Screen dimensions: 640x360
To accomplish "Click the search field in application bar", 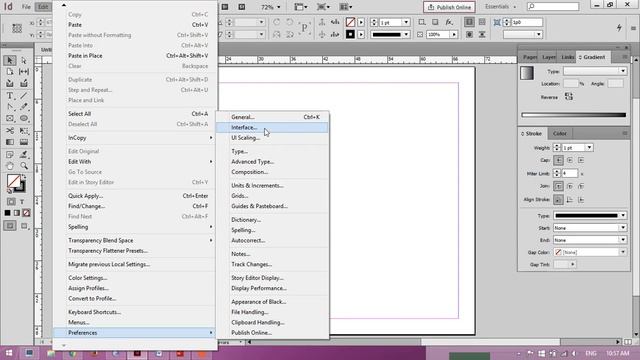I will tap(553, 7).
